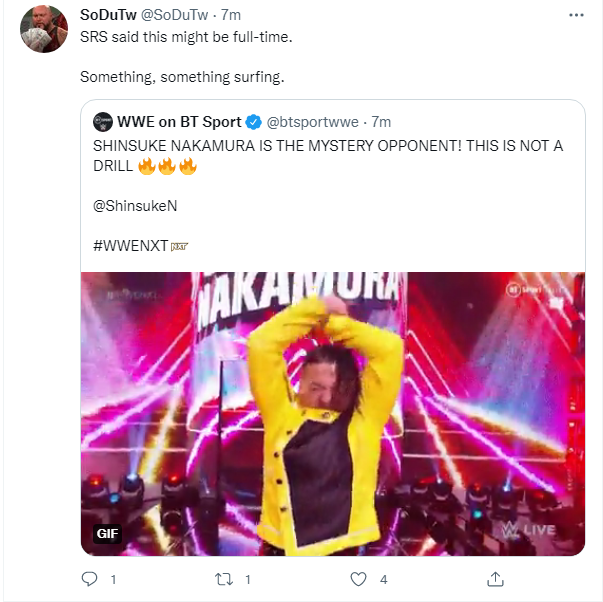
Task: Click the GIF badge on the media
Action: pos(107,534)
